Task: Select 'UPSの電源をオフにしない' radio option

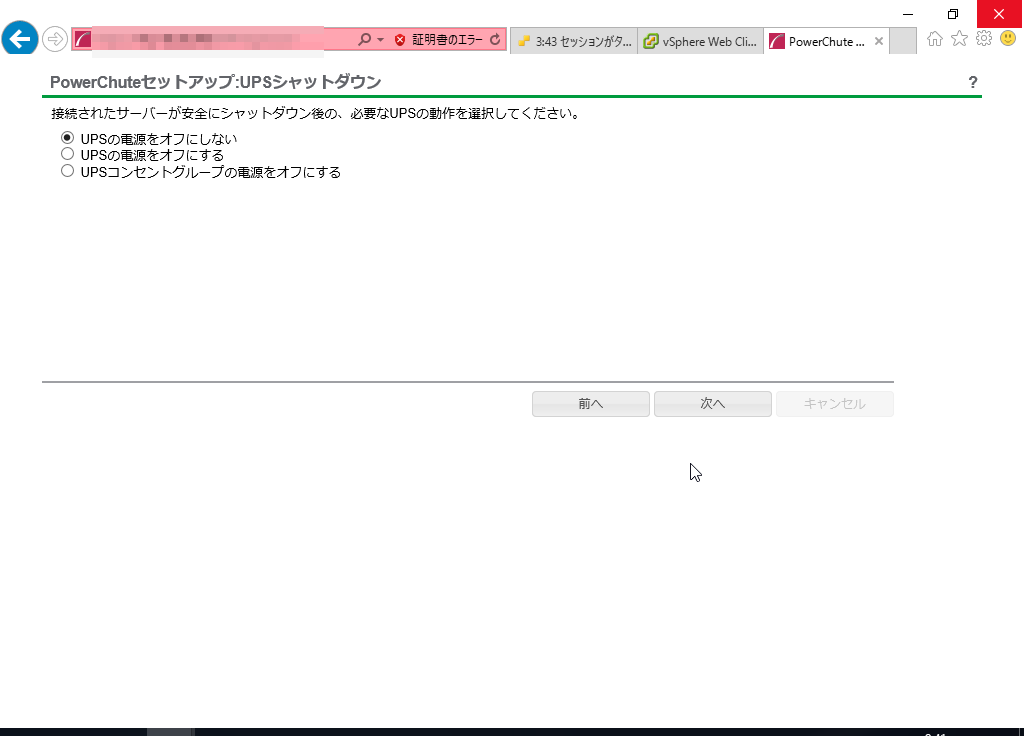Action: (x=68, y=138)
